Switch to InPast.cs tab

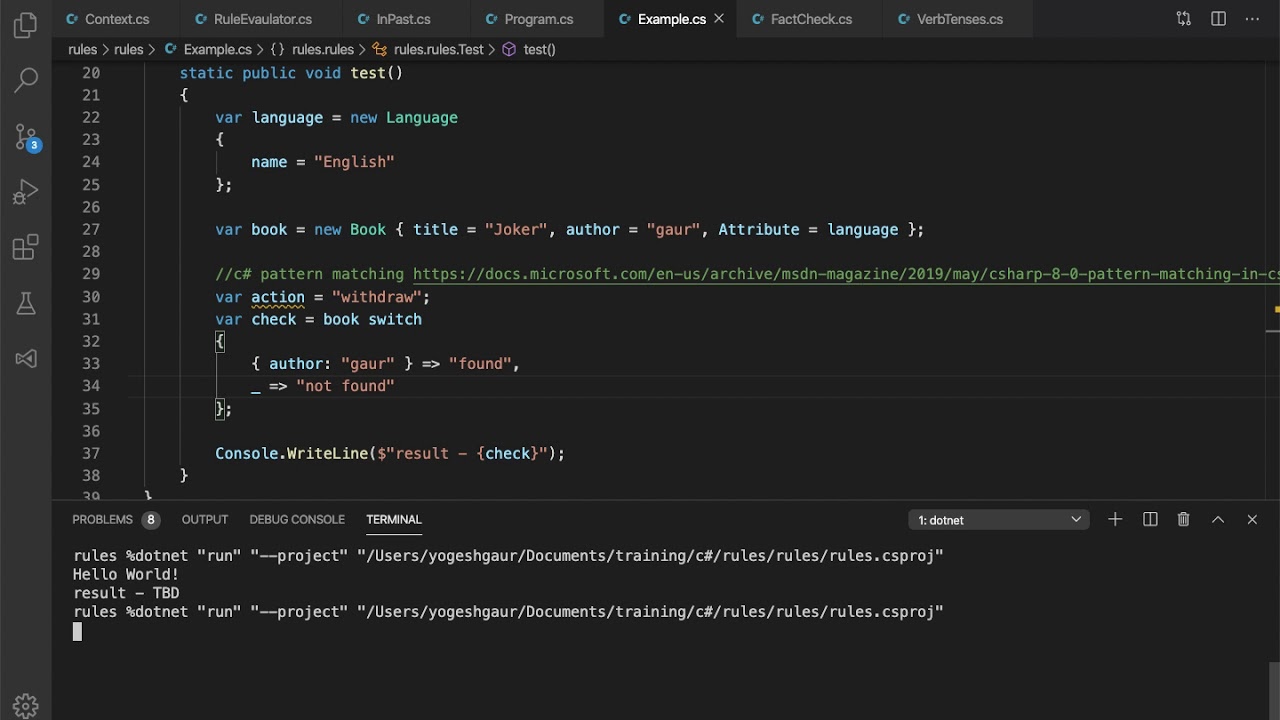click(404, 19)
